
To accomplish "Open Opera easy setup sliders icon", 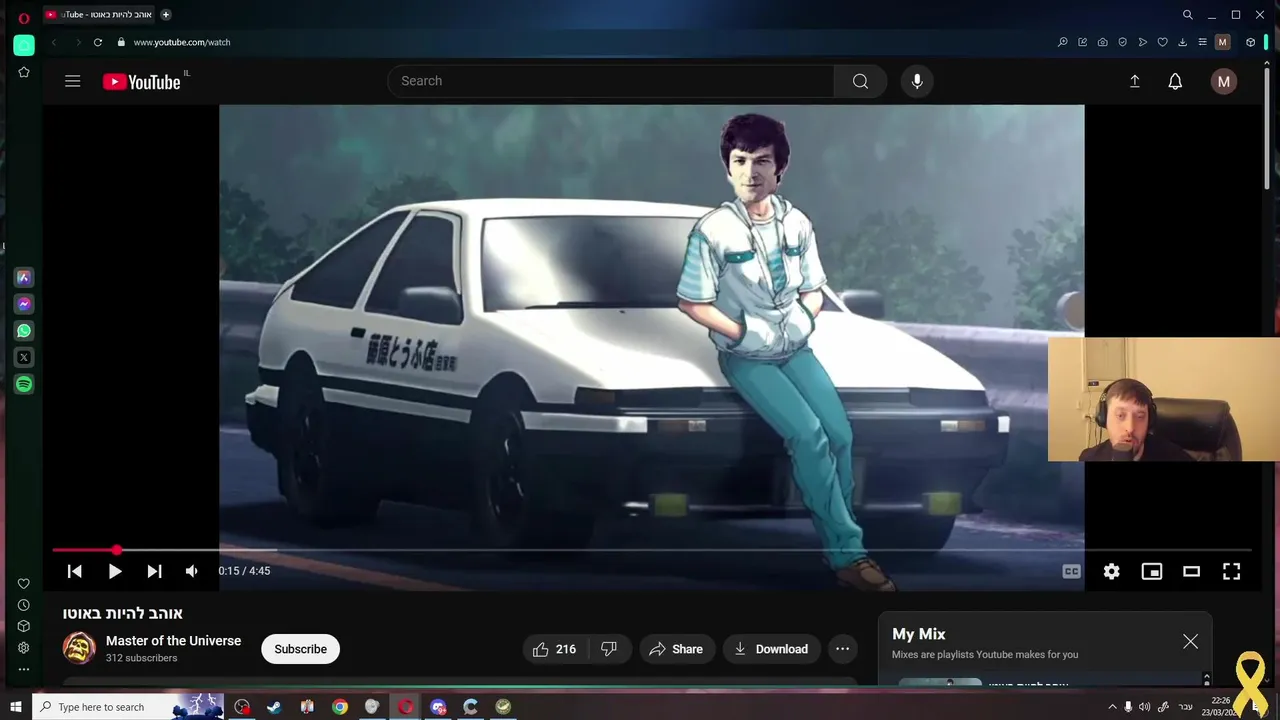I will (x=1202, y=42).
